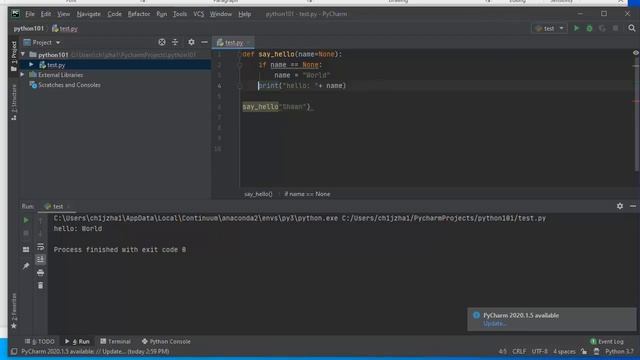
Task: Click test.py in the navigation breadcrumb
Action: point(65,29)
